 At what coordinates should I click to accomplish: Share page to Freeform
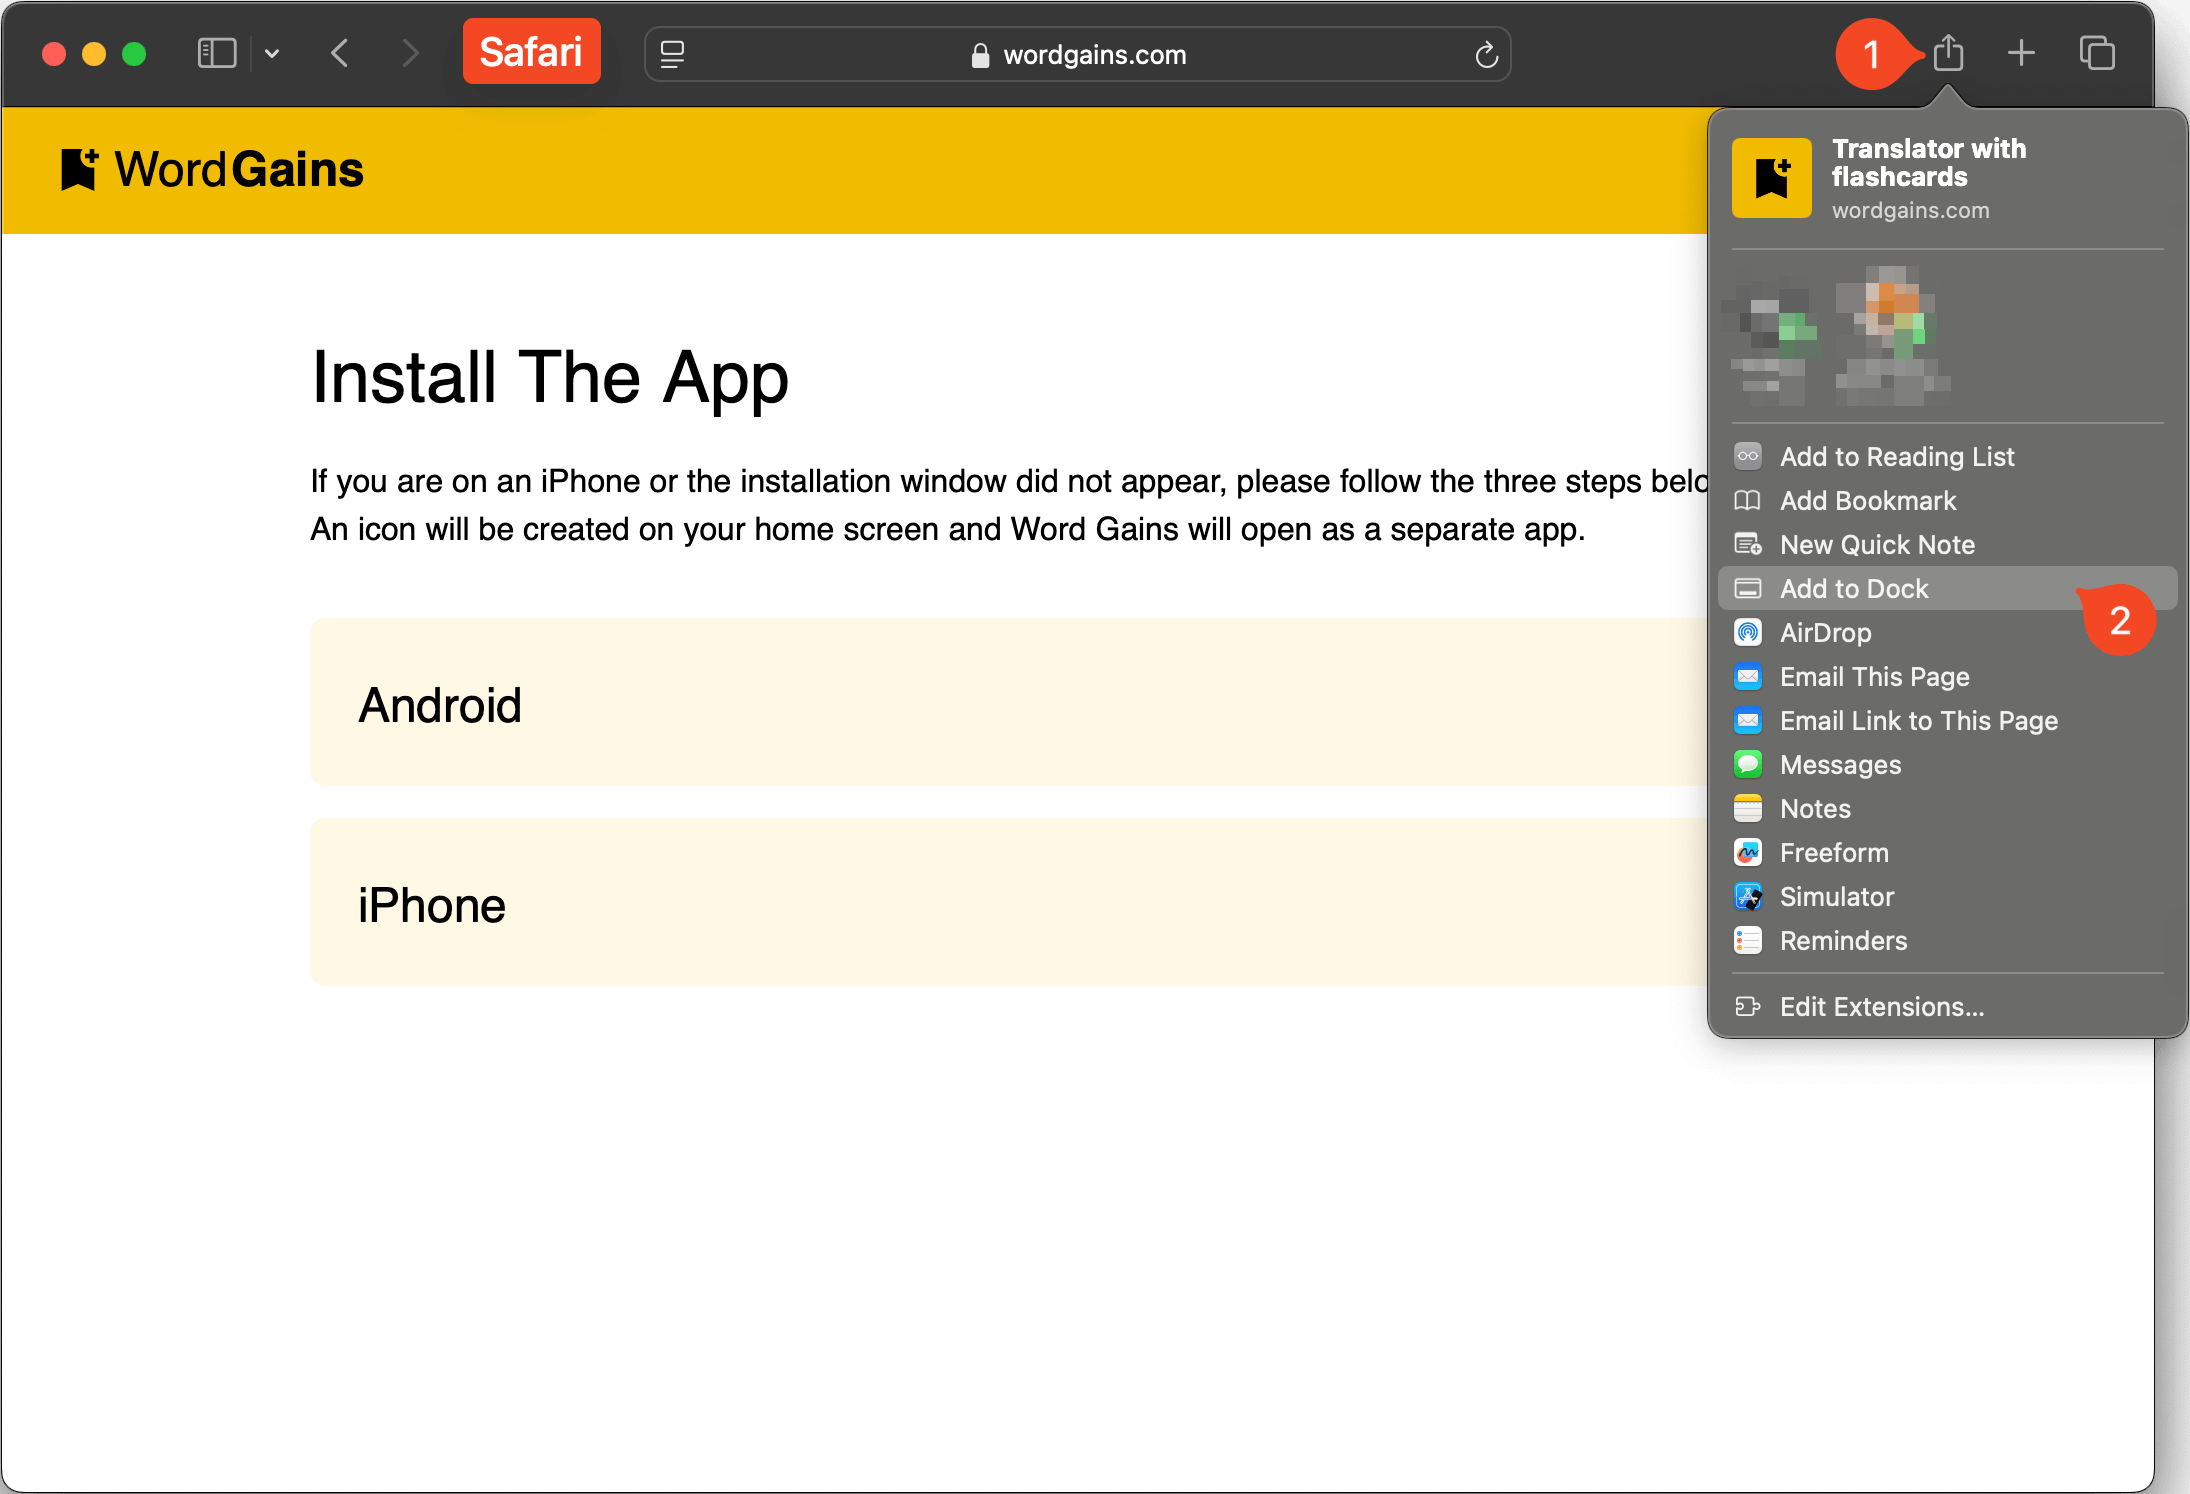pos(1946,852)
